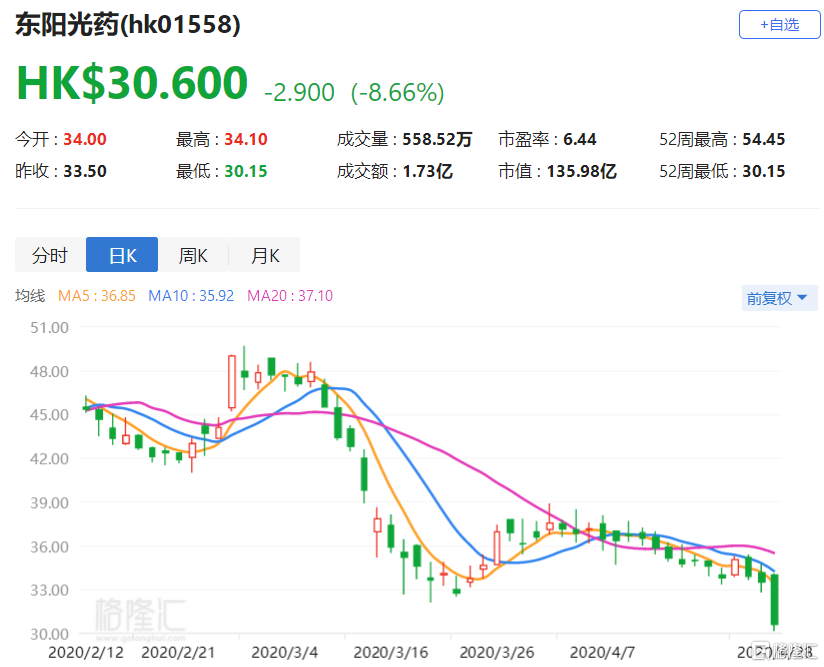Click the 成交量 value 558.52万

[437, 139]
